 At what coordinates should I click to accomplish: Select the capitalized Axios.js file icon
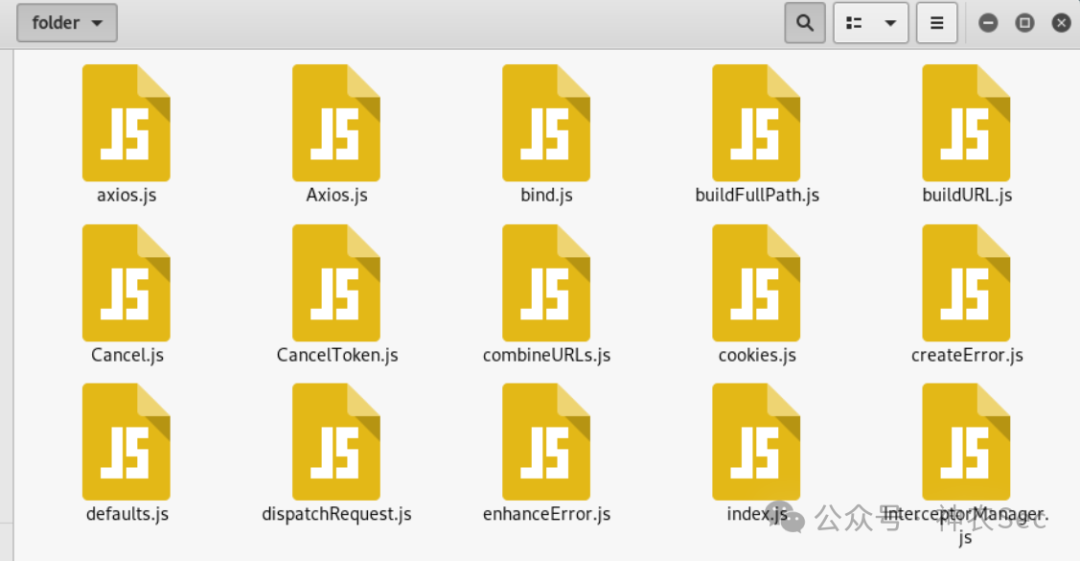[336, 123]
